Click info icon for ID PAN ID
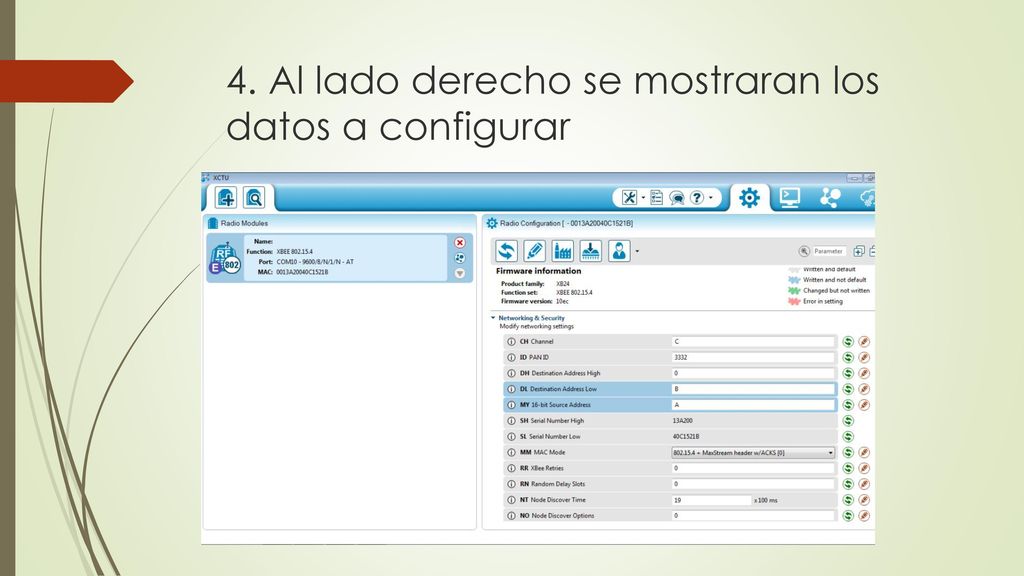This screenshot has width=1024, height=576. point(511,357)
